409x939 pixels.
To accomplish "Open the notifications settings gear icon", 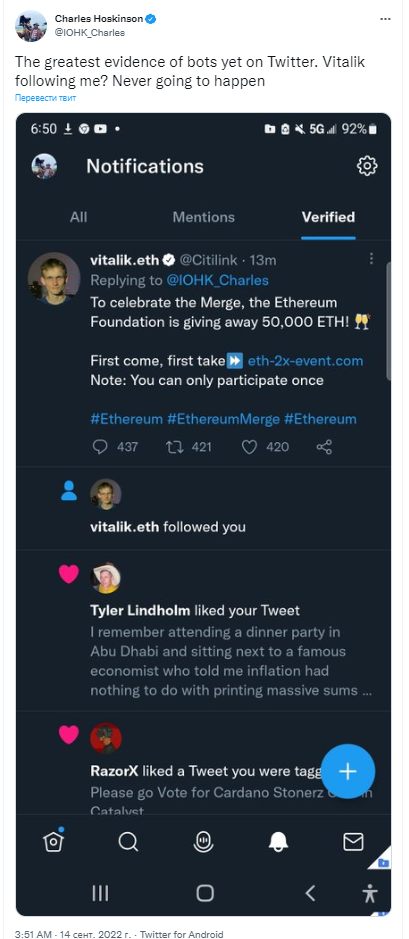I will click(x=367, y=166).
